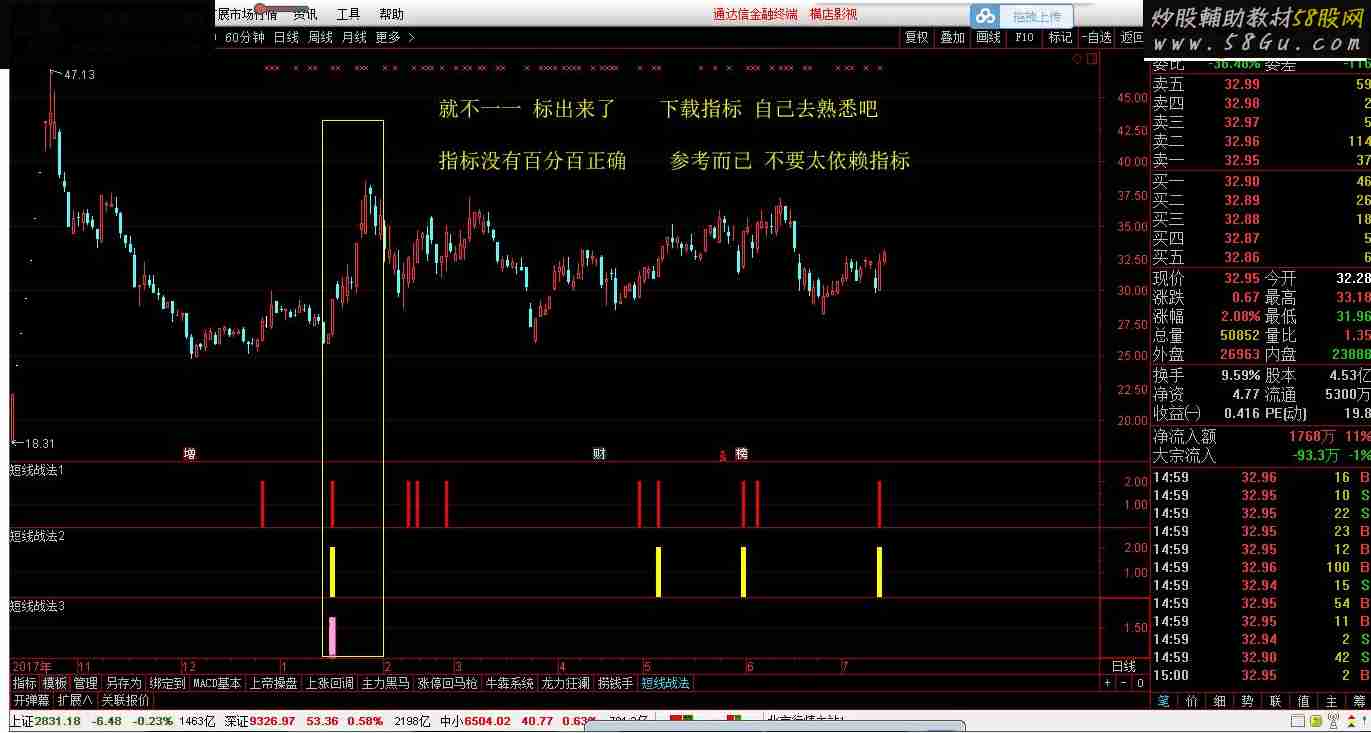Click the 日线 label at chart corner
Screen dimensions: 1371x733
(x=1124, y=666)
